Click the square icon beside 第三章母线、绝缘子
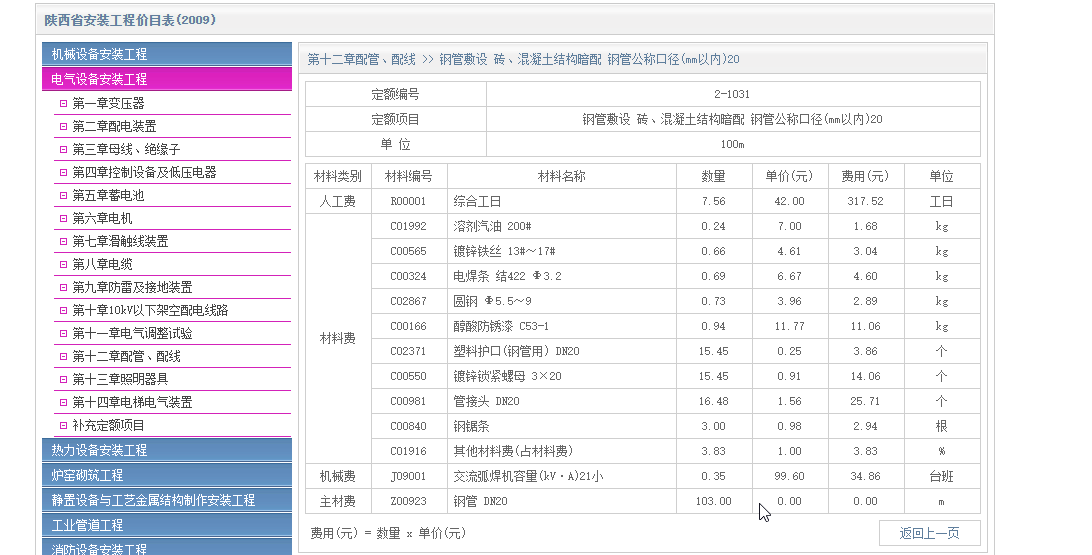Screen dimensions: 1092x555 pyautogui.click(x=63, y=150)
